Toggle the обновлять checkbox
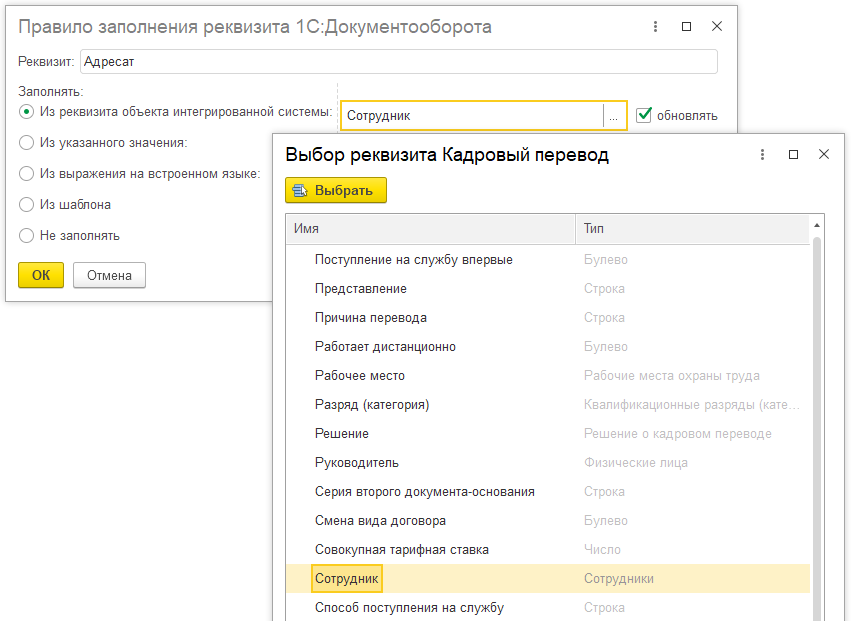Image resolution: width=851 pixels, height=621 pixels. click(x=645, y=115)
